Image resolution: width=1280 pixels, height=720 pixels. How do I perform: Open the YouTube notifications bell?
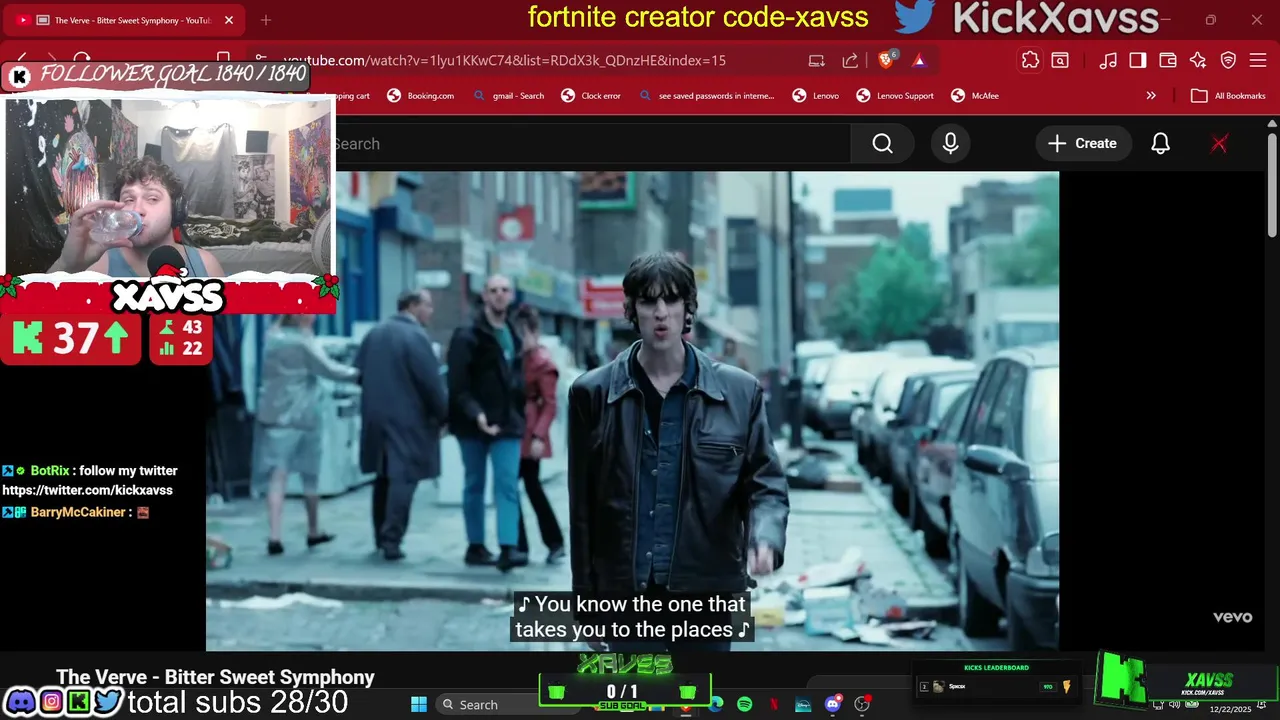coord(1160,144)
